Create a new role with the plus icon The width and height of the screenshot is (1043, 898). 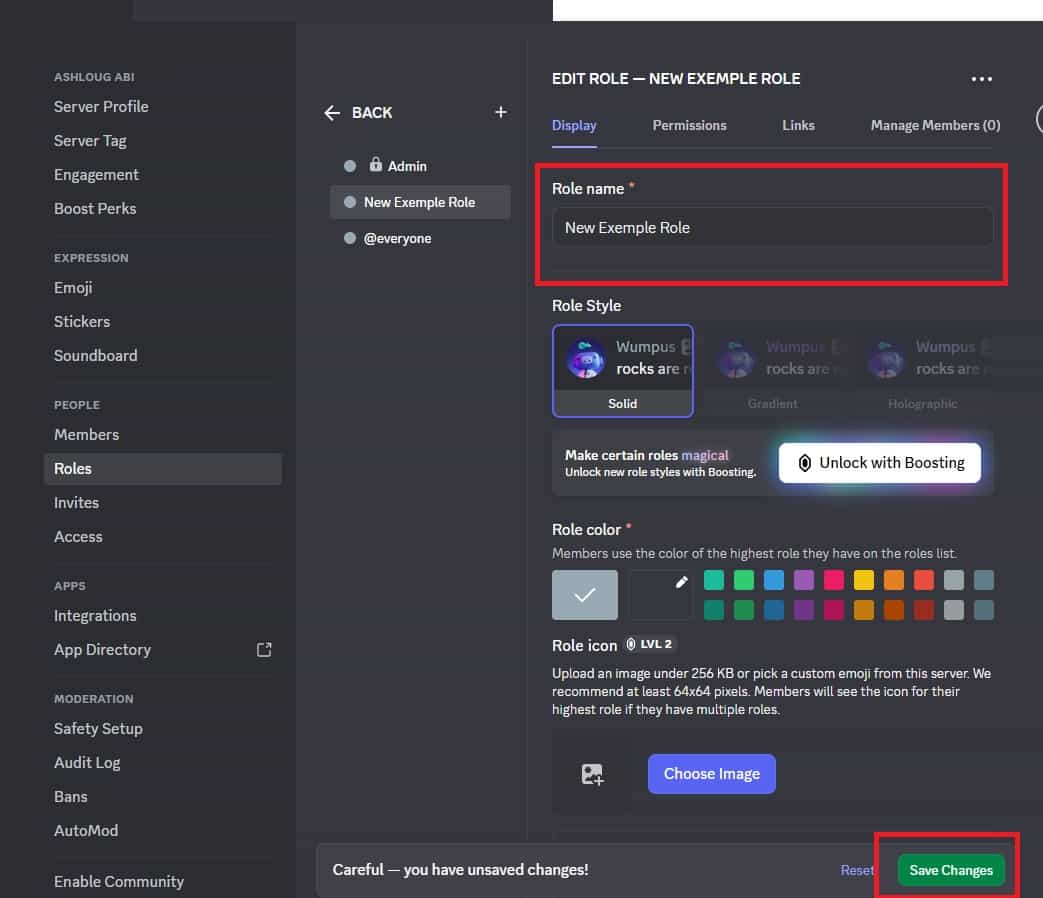500,112
